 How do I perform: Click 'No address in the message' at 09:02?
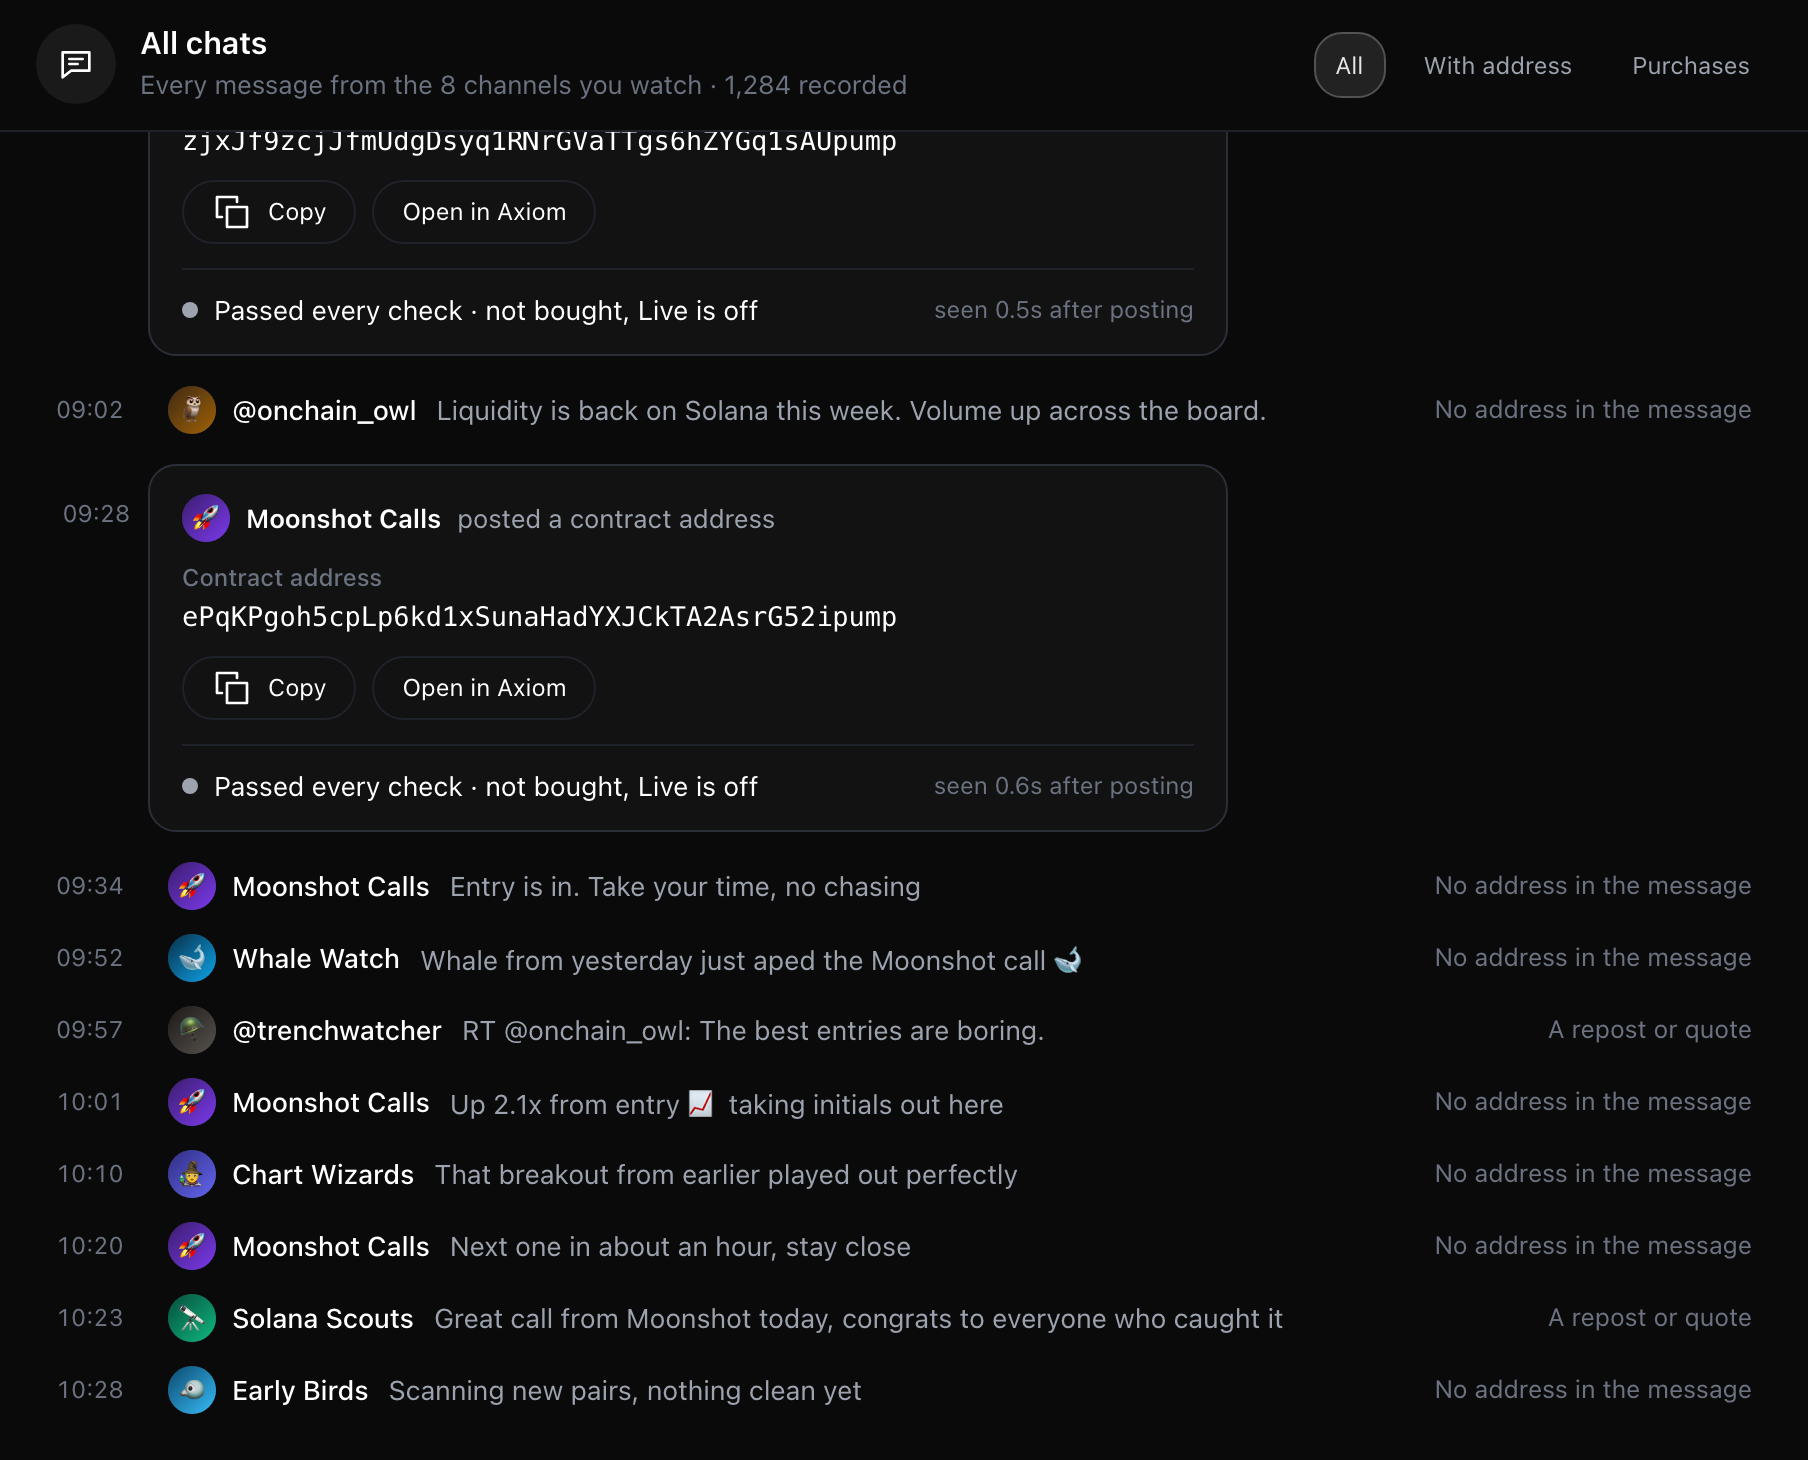click(x=1593, y=410)
